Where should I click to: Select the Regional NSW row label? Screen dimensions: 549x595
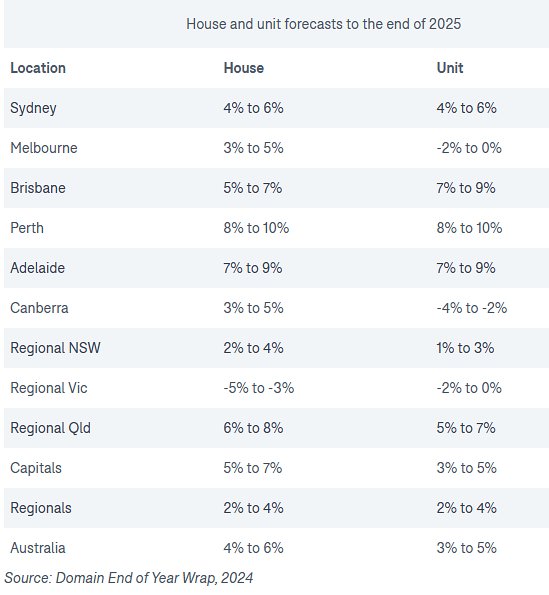(55, 348)
